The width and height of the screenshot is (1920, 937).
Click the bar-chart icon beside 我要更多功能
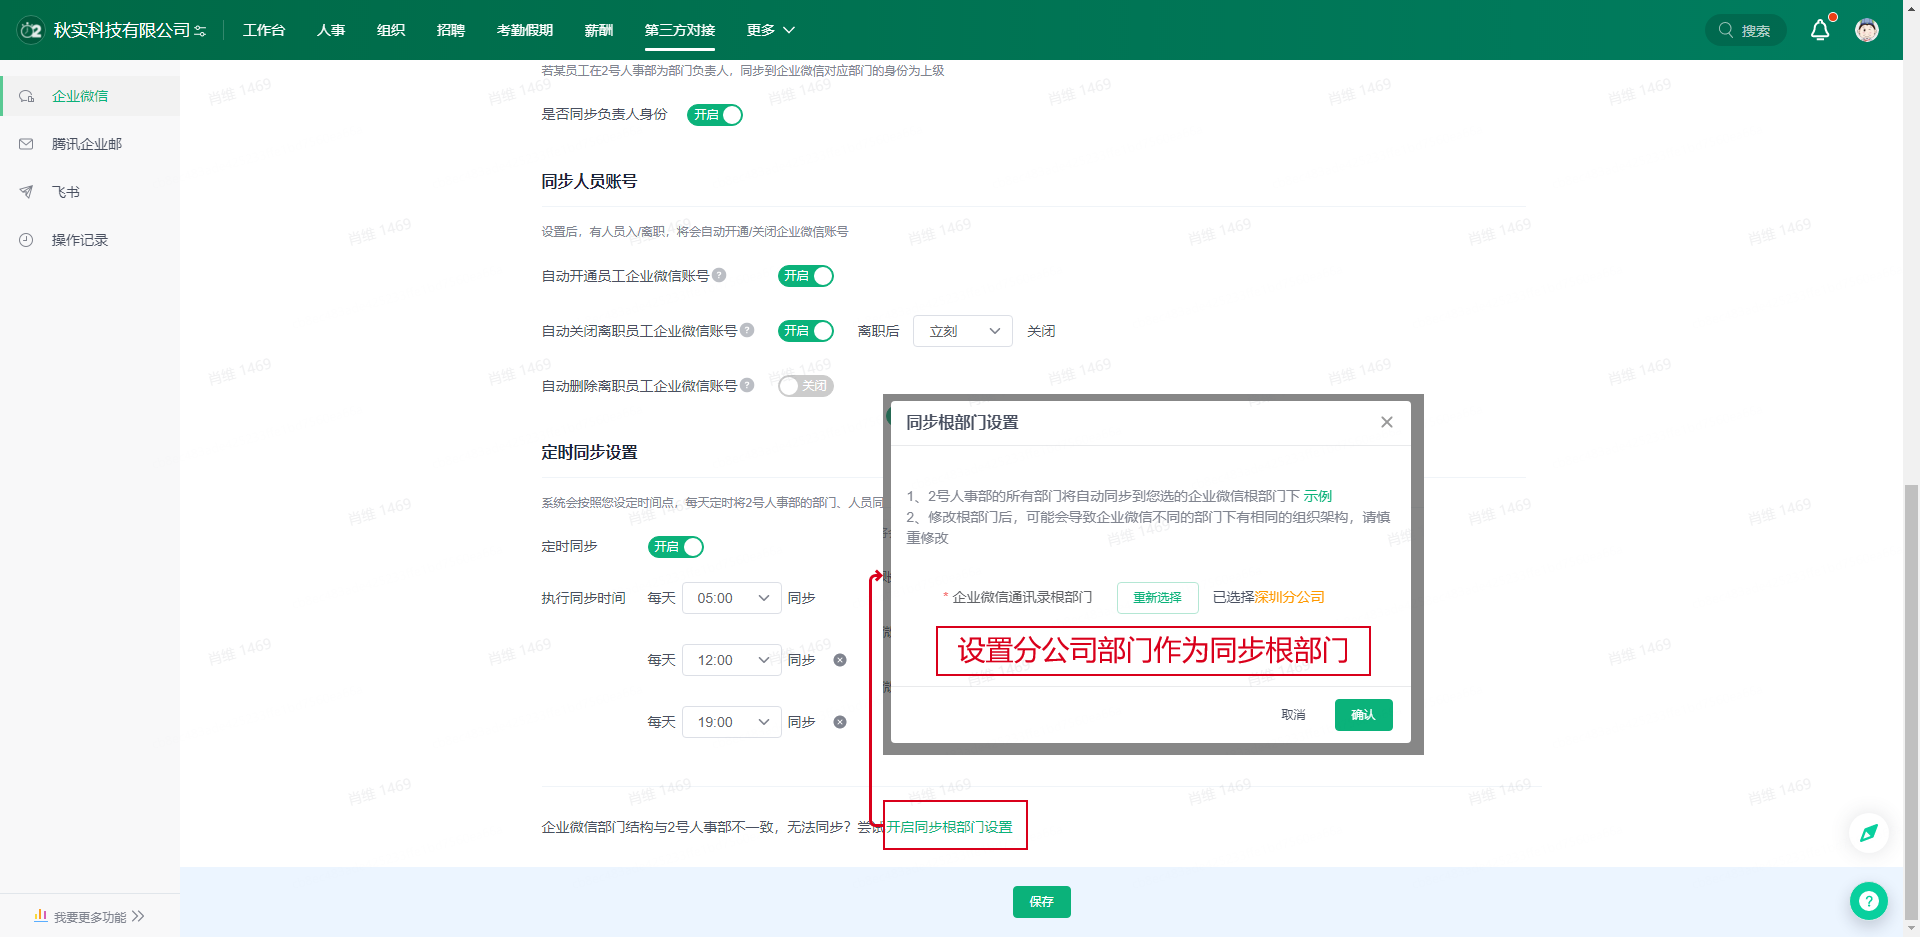click(x=41, y=915)
